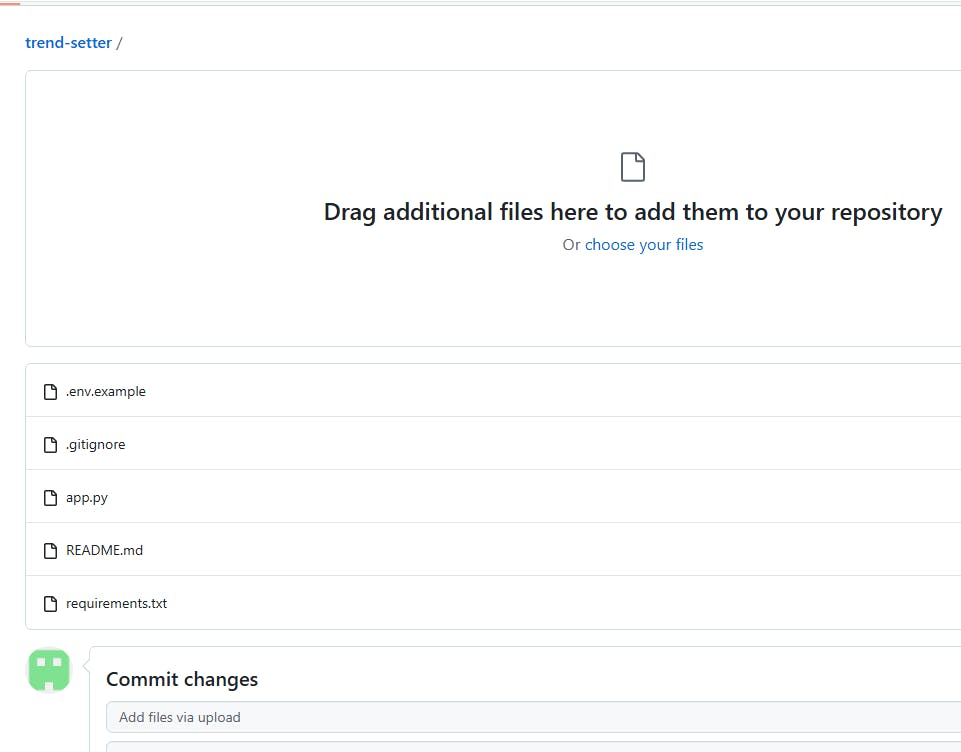Open the trend-setter repository link
Viewport: 961px width, 752px height.
[x=68, y=43]
